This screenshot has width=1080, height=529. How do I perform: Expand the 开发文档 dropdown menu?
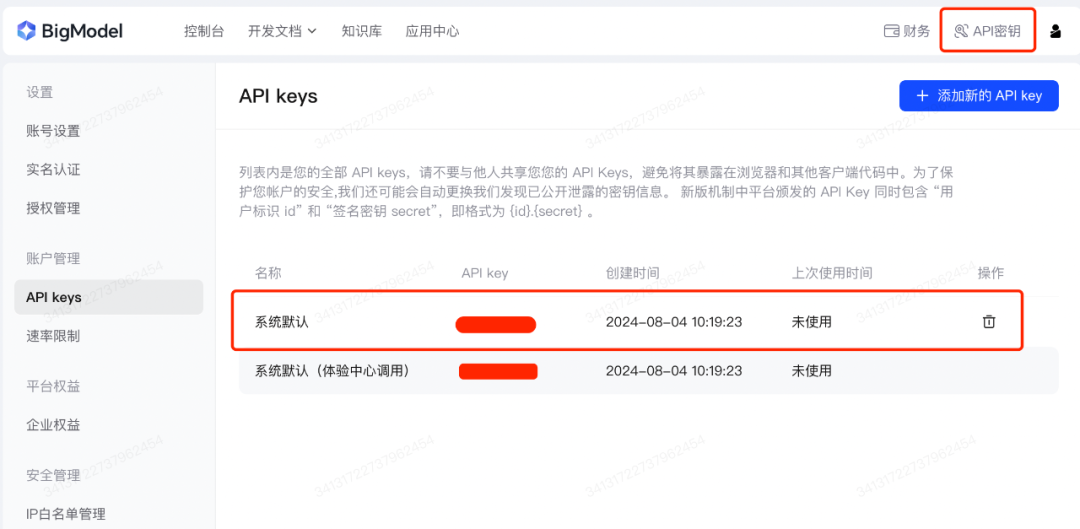coord(282,31)
